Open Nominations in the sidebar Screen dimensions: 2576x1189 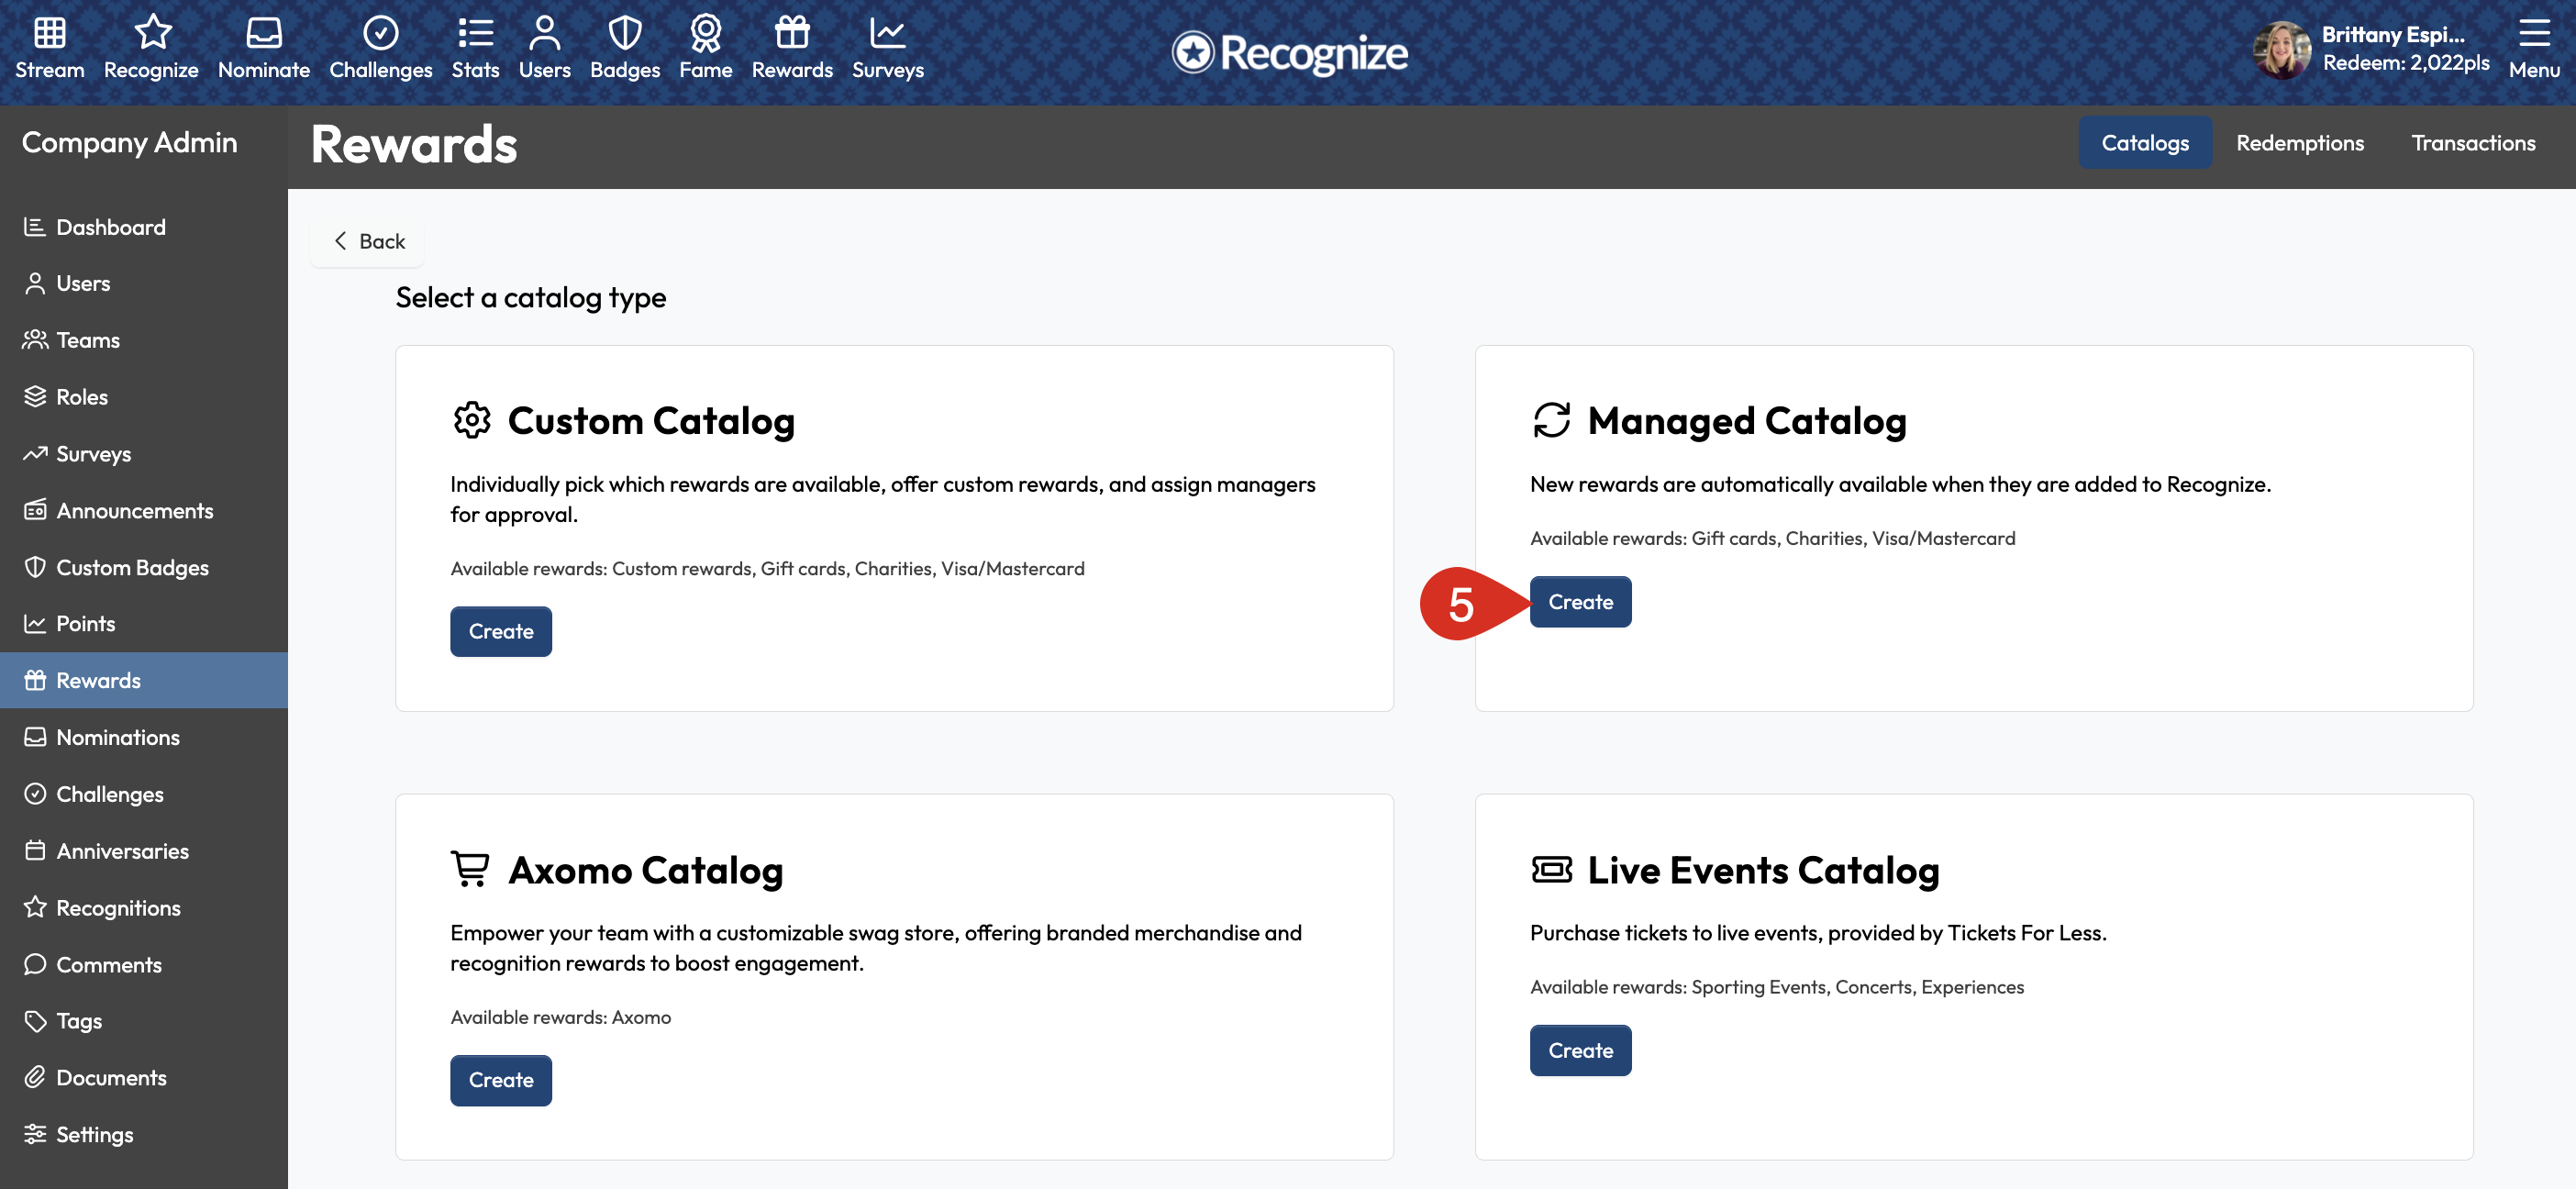click(x=144, y=737)
